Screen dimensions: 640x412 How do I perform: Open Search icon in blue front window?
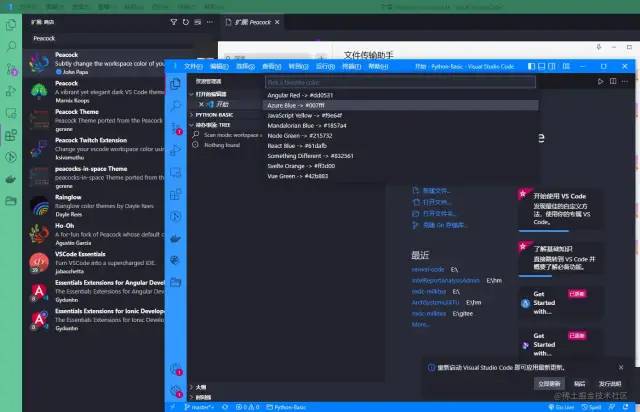176,106
